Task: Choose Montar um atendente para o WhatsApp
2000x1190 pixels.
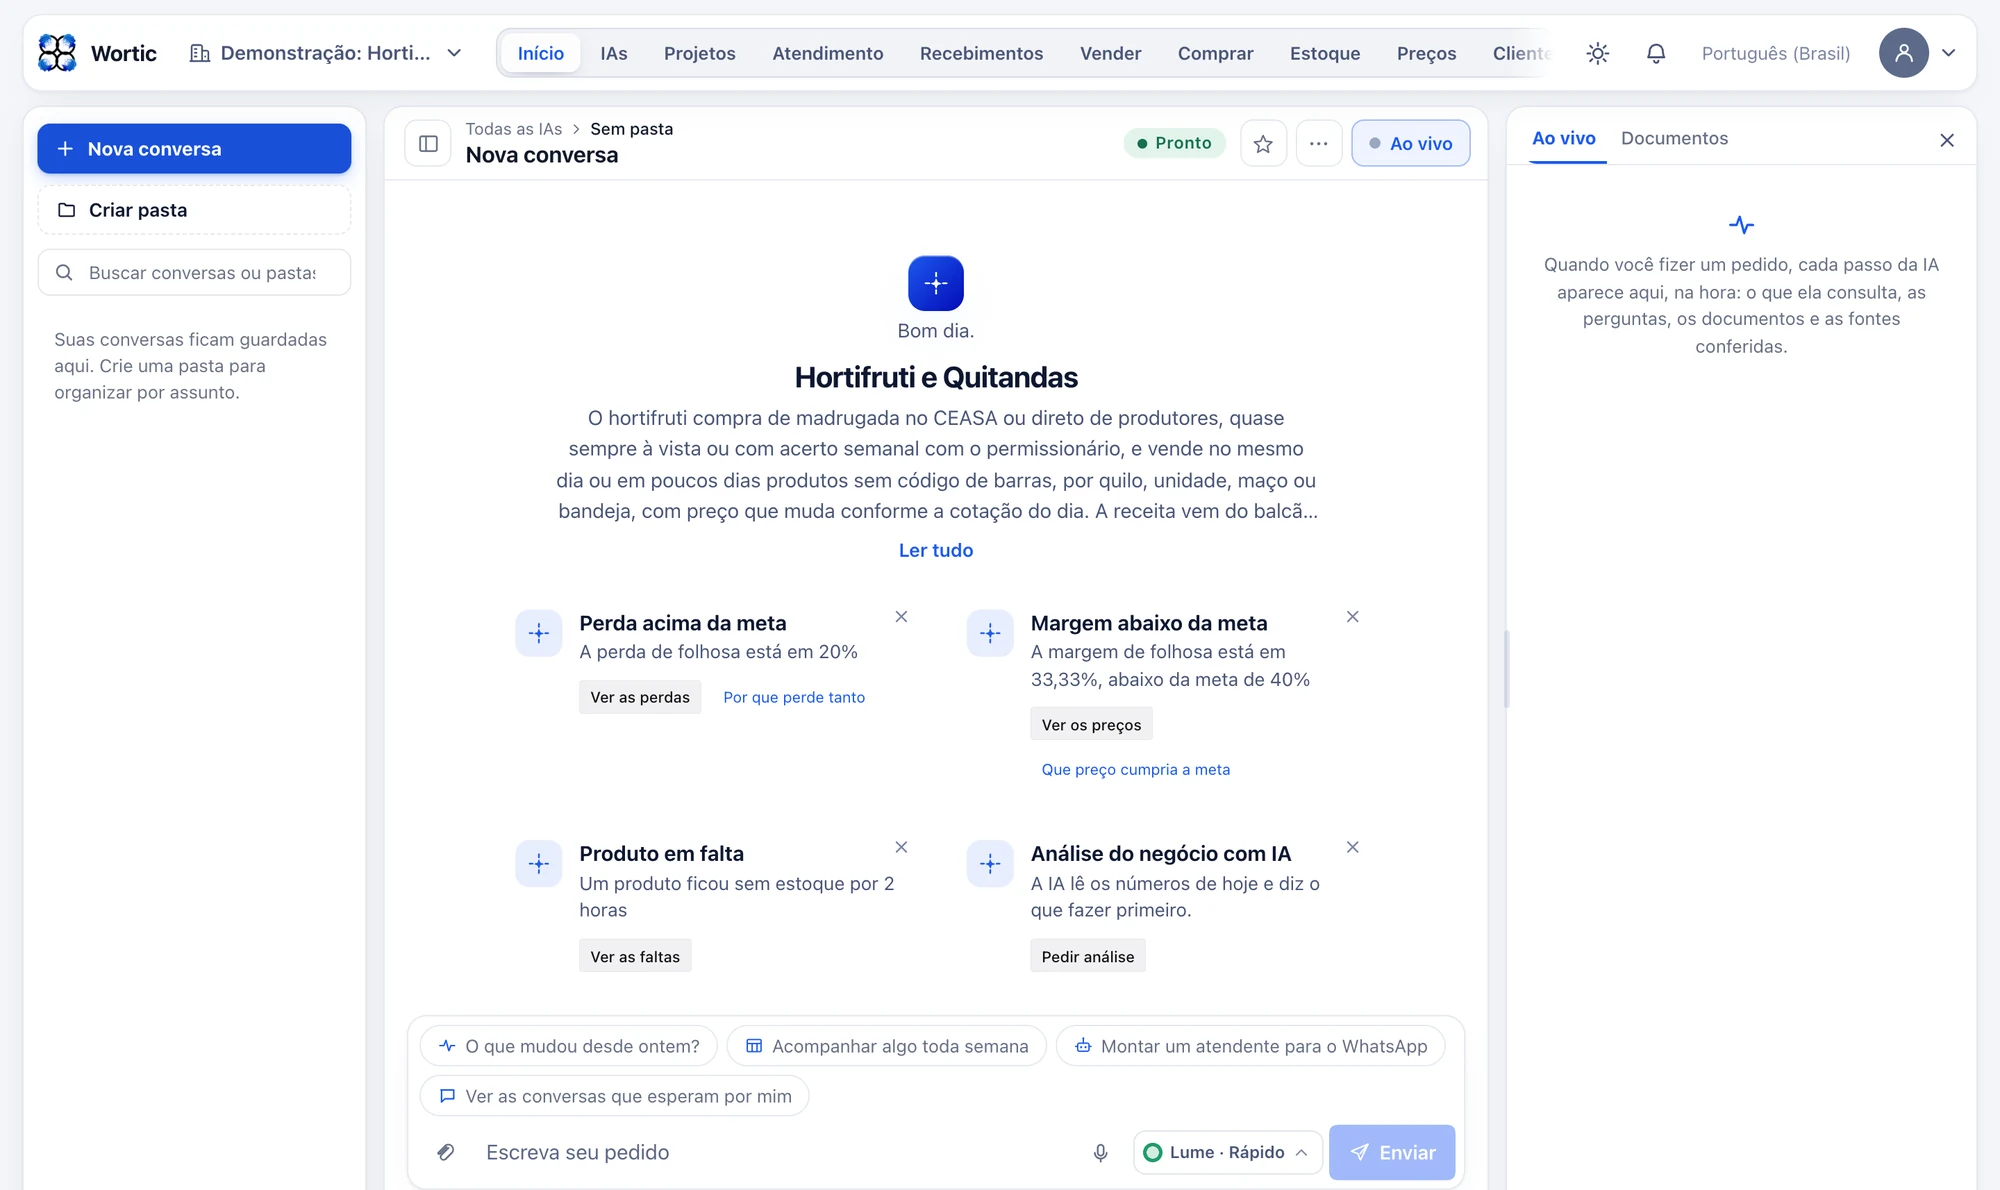Action: (x=1250, y=1046)
